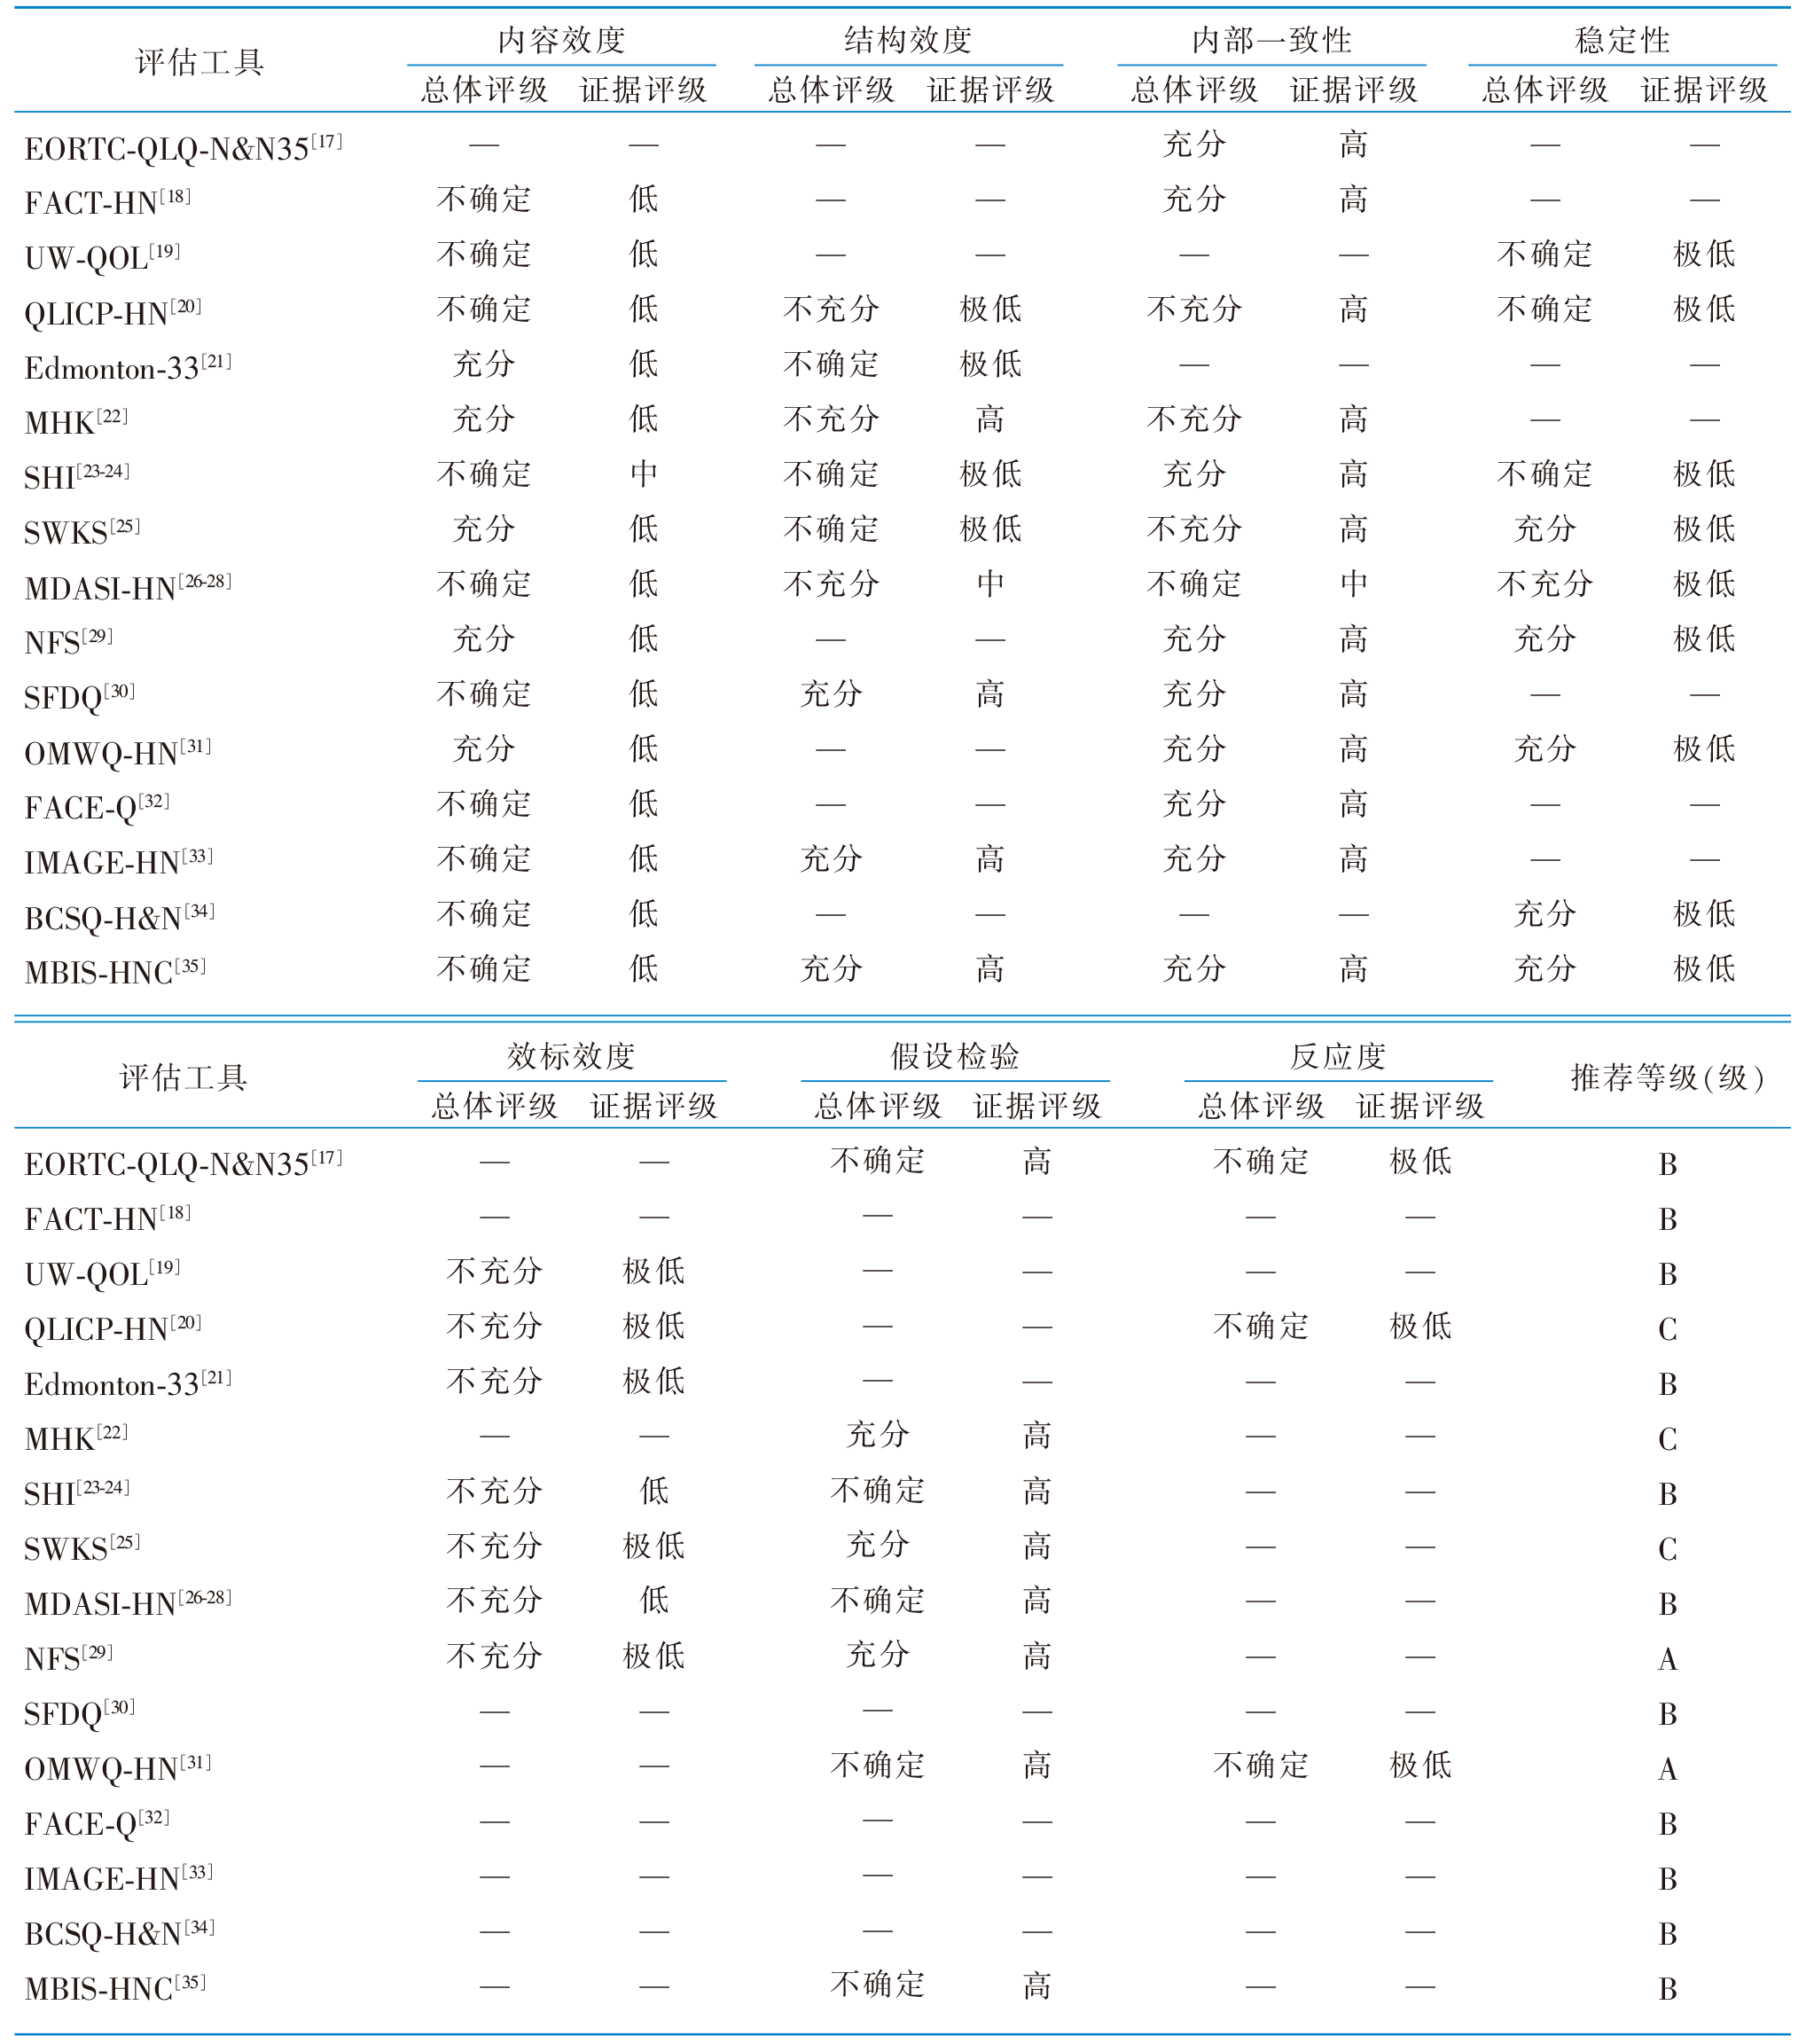This screenshot has width=1814, height=2044.
Task: Click the EORTC-QLQ-N&N35 row label in the top table
Action: pos(166,150)
